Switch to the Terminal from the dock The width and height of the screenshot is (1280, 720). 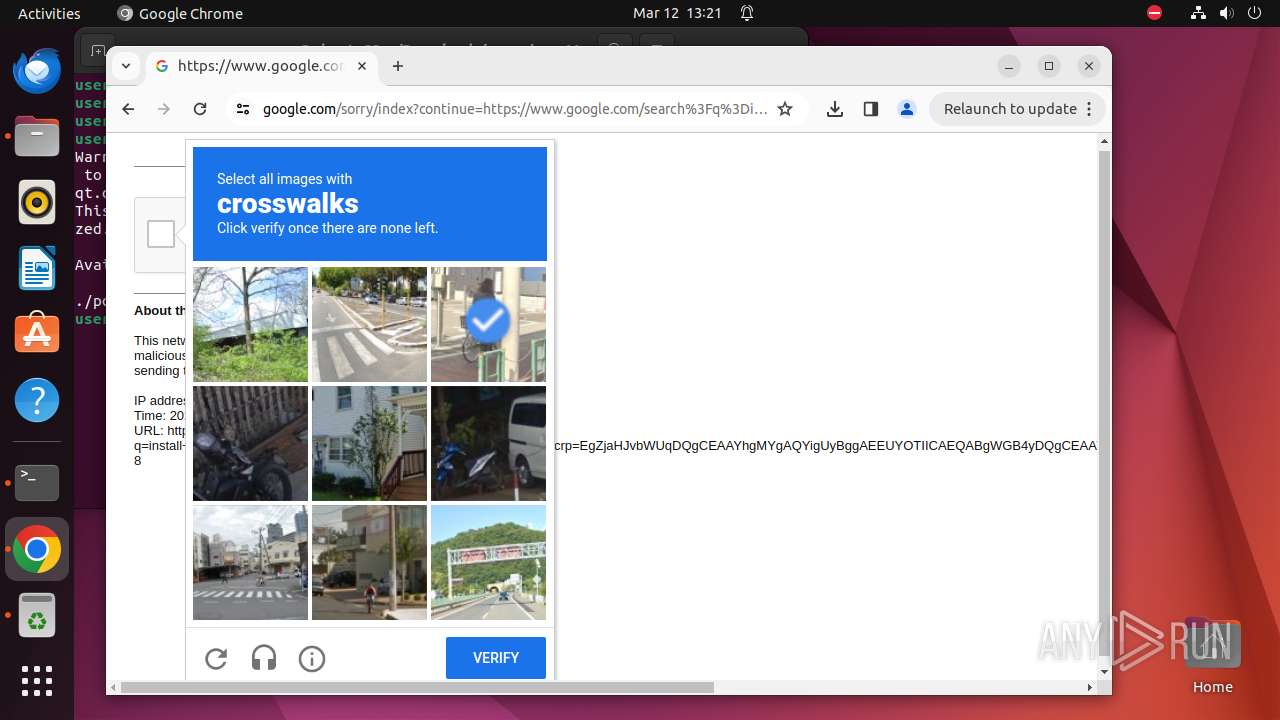(x=37, y=483)
